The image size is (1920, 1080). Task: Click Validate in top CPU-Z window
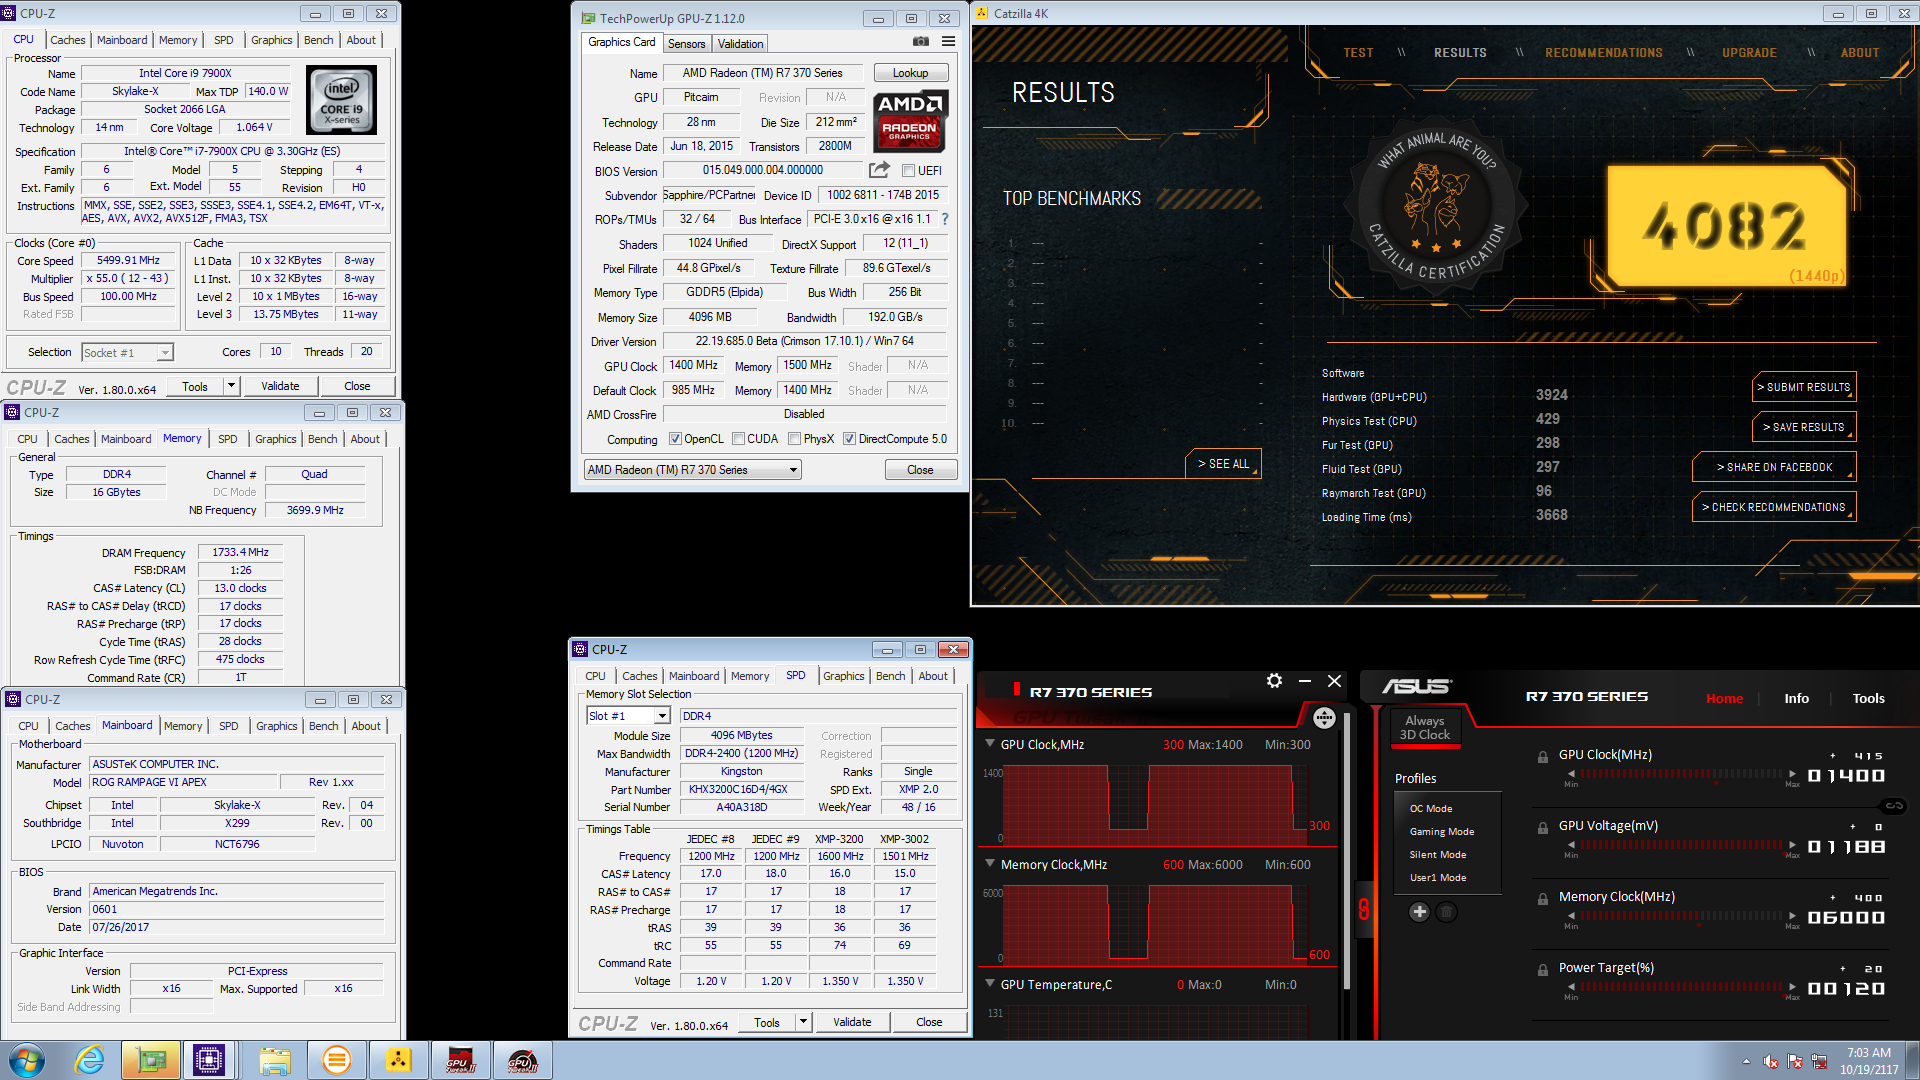[x=280, y=386]
